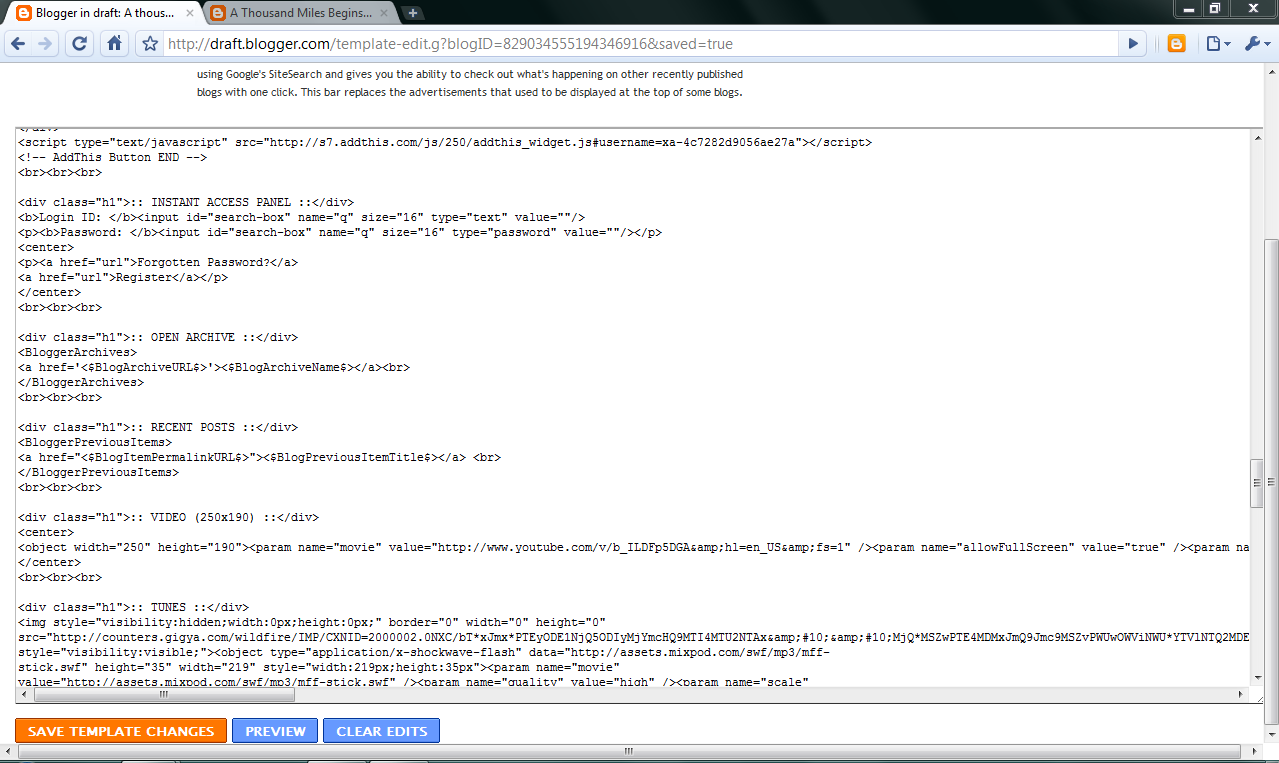Reload the page with the refresh icon
This screenshot has height=763, width=1279.
coord(80,43)
